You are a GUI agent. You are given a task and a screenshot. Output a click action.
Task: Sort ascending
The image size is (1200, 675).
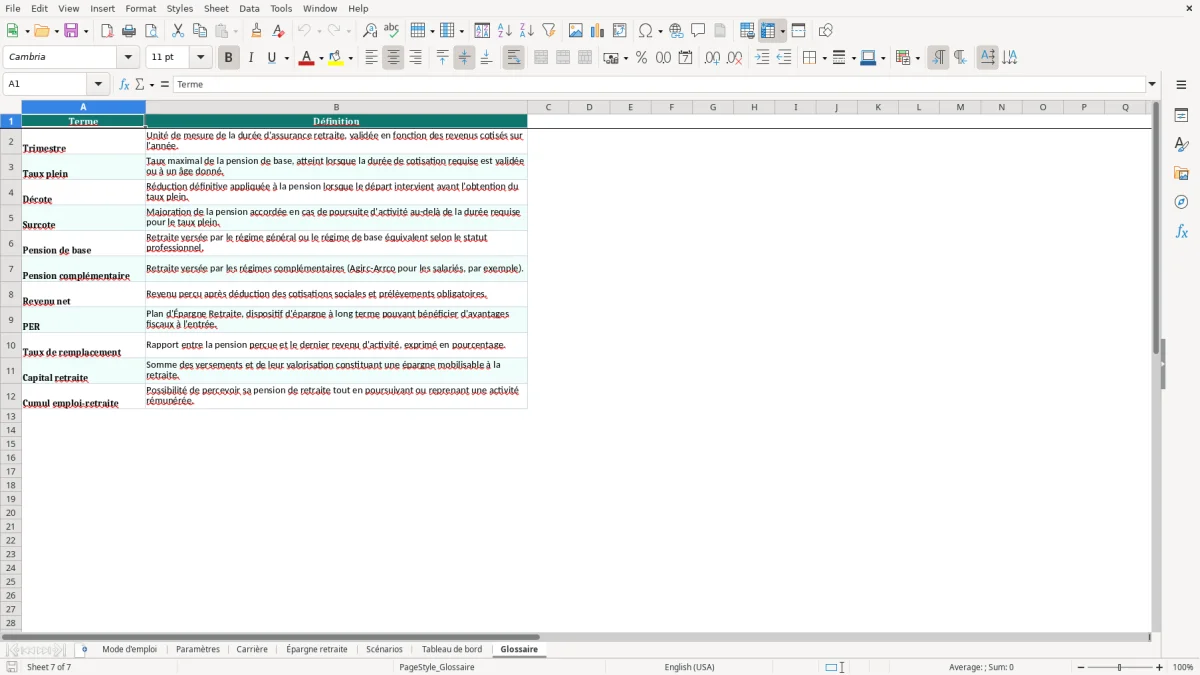click(x=504, y=31)
